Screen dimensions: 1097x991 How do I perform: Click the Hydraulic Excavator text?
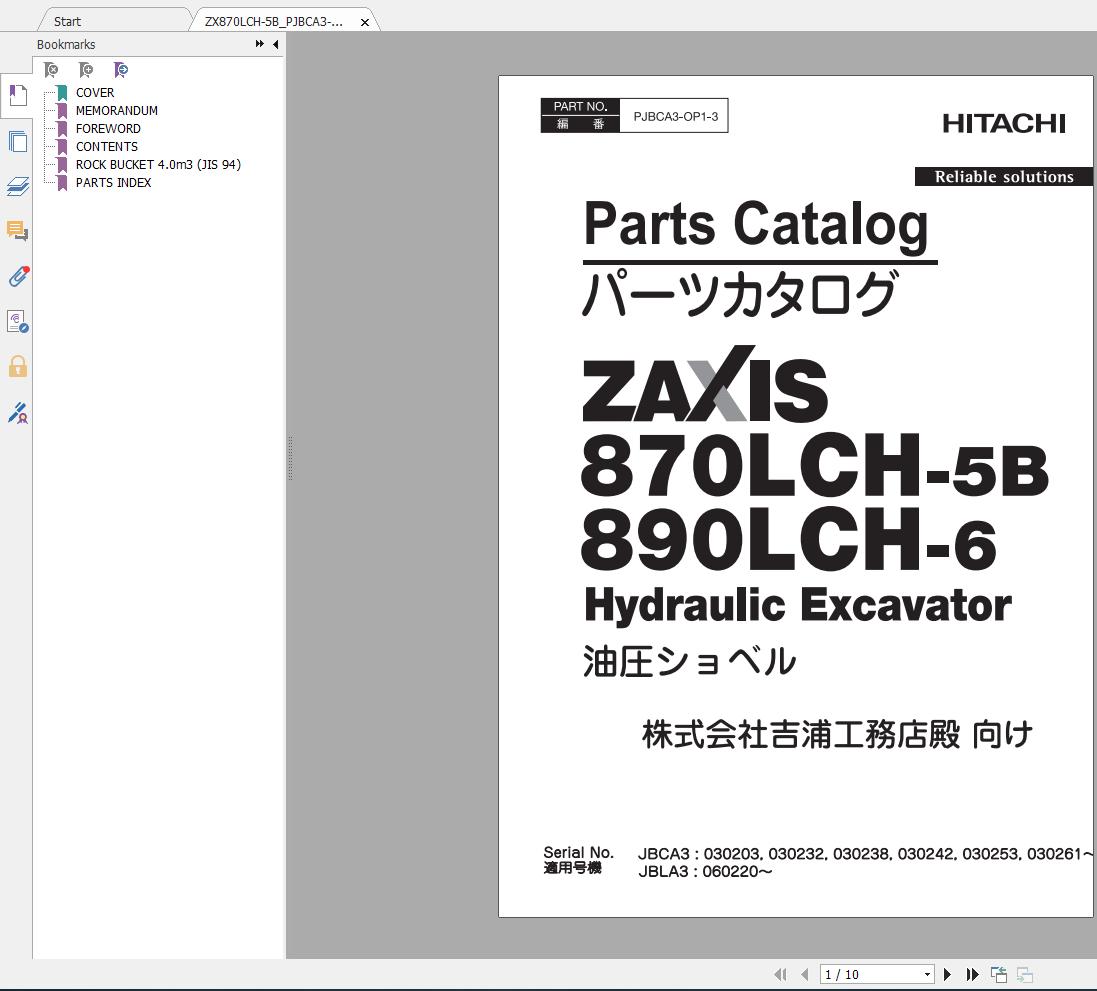(798, 605)
